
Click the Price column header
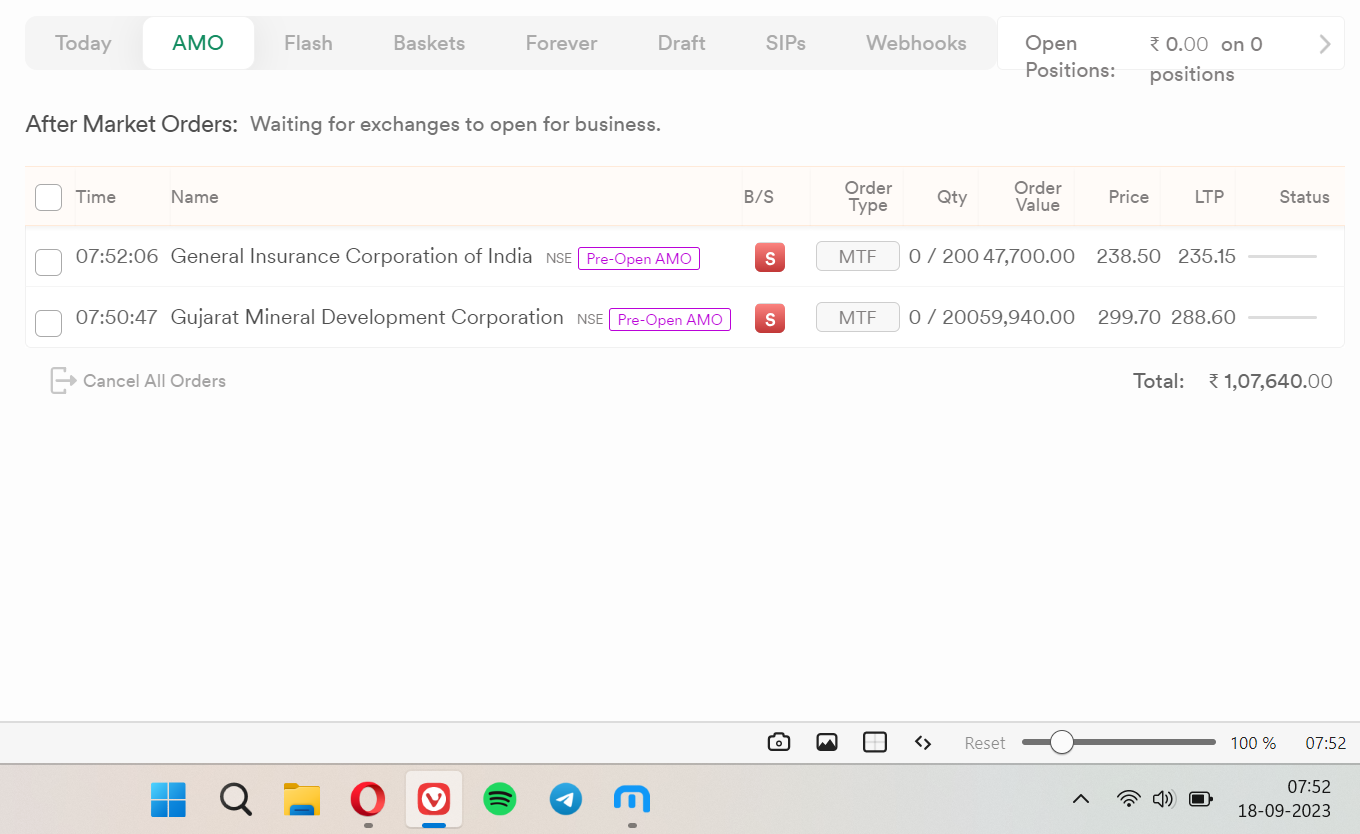coord(1128,197)
